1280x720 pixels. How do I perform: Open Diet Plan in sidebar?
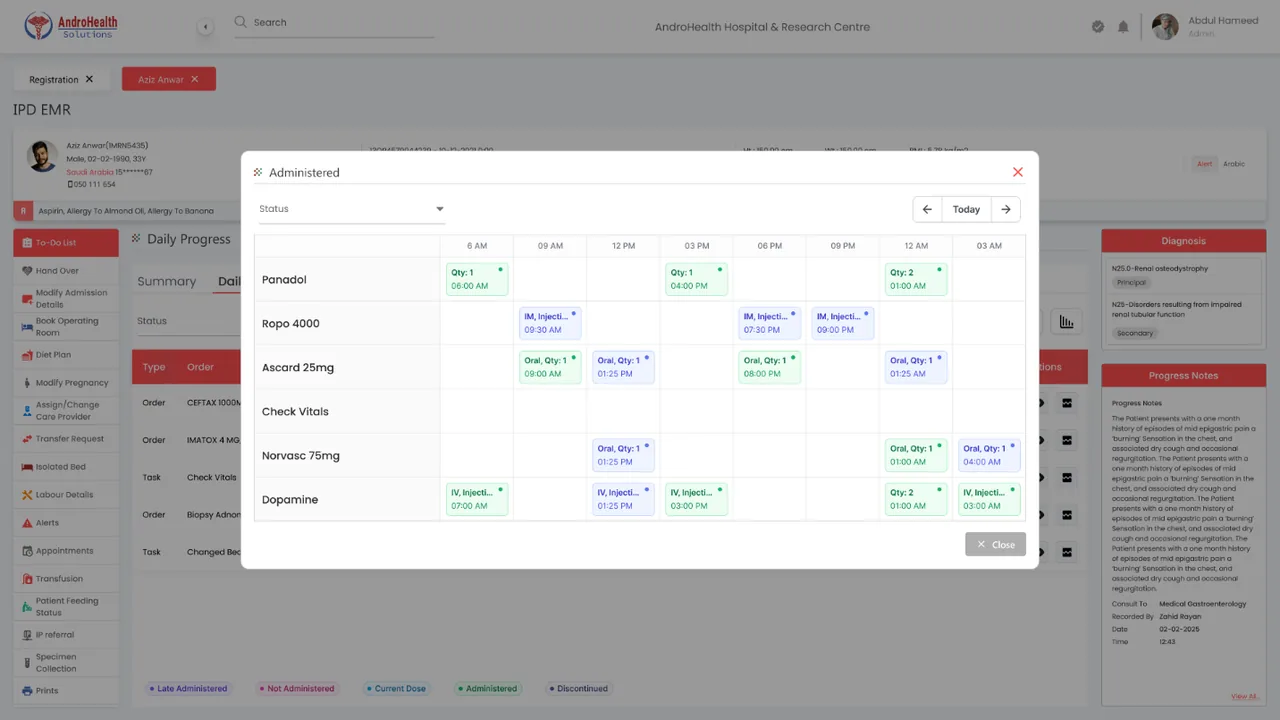click(65, 354)
